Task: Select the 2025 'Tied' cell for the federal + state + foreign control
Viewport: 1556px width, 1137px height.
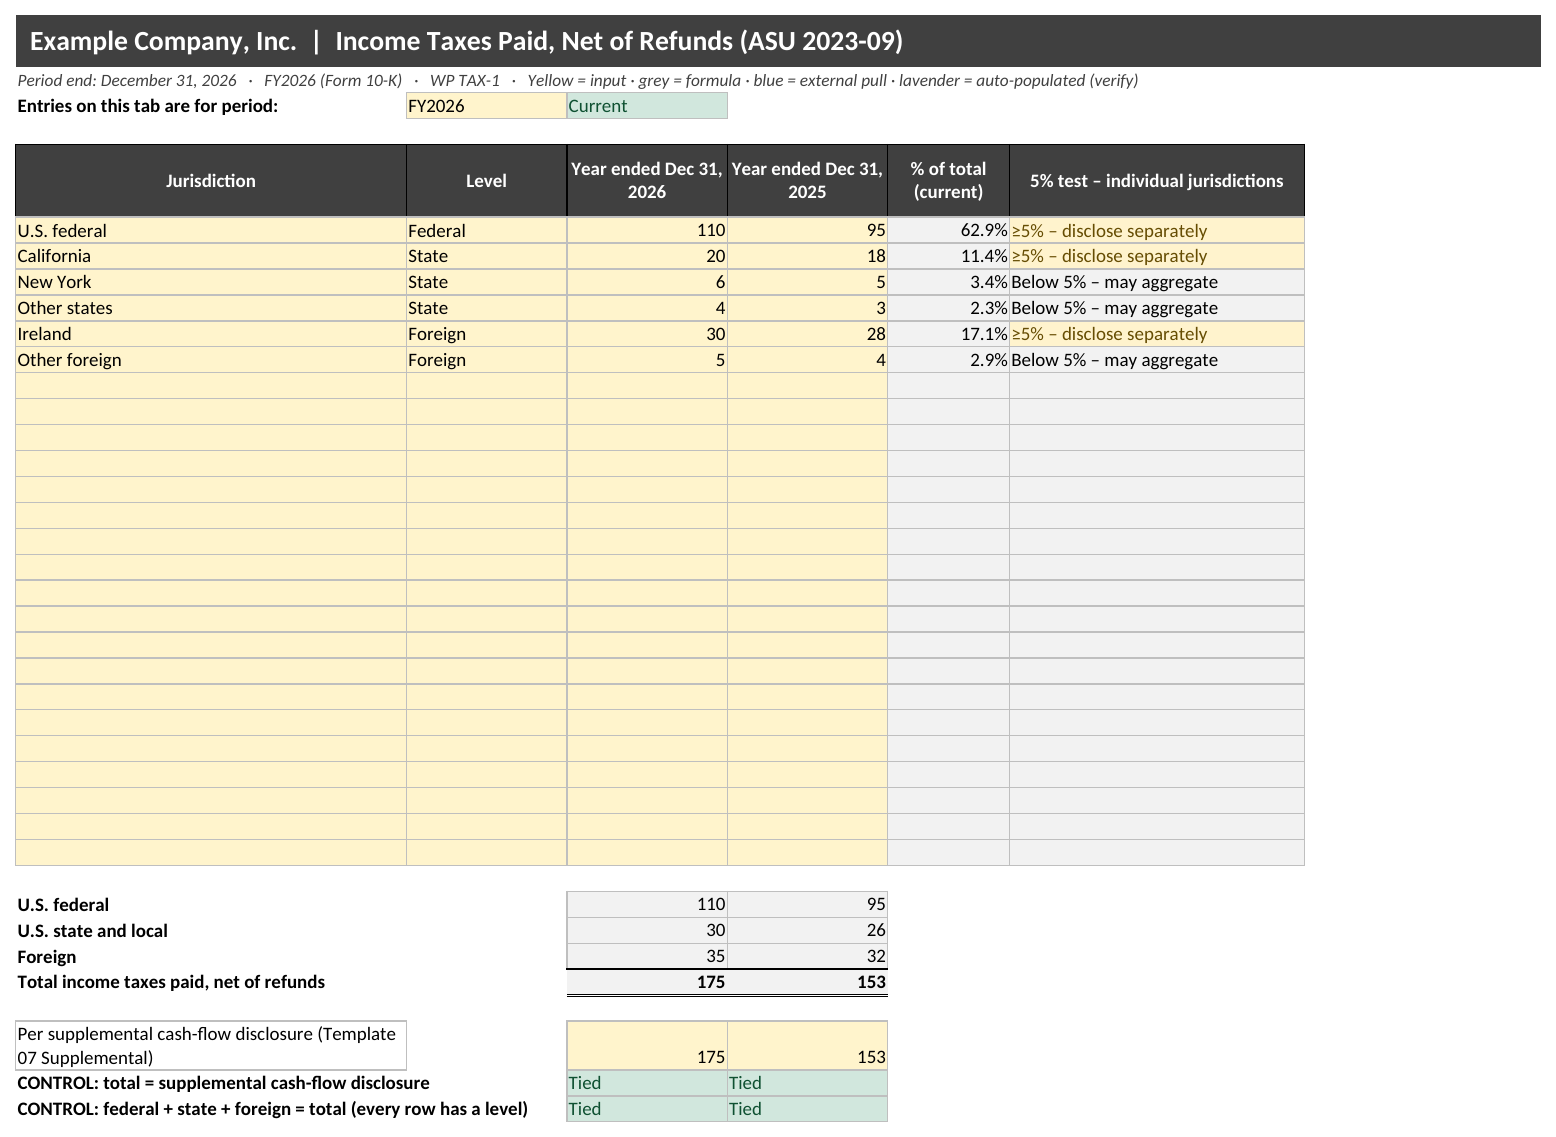Action: click(x=807, y=1109)
